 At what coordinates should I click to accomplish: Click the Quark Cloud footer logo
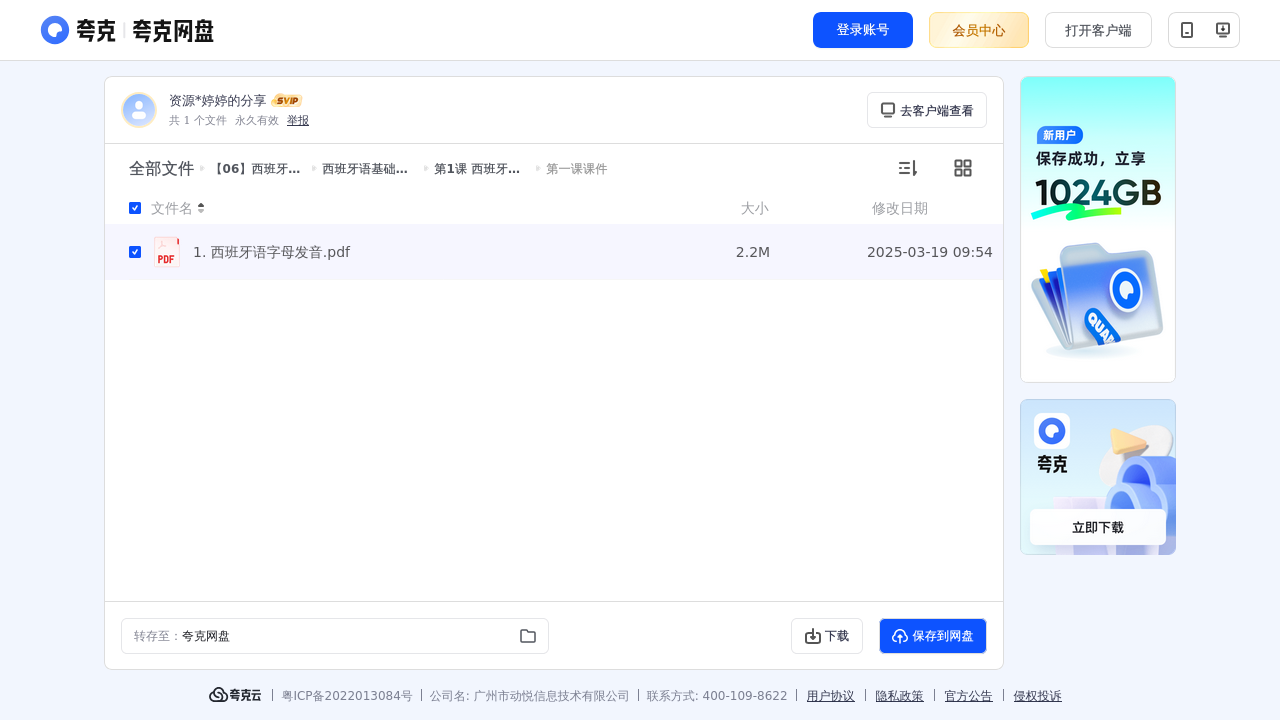click(235, 695)
